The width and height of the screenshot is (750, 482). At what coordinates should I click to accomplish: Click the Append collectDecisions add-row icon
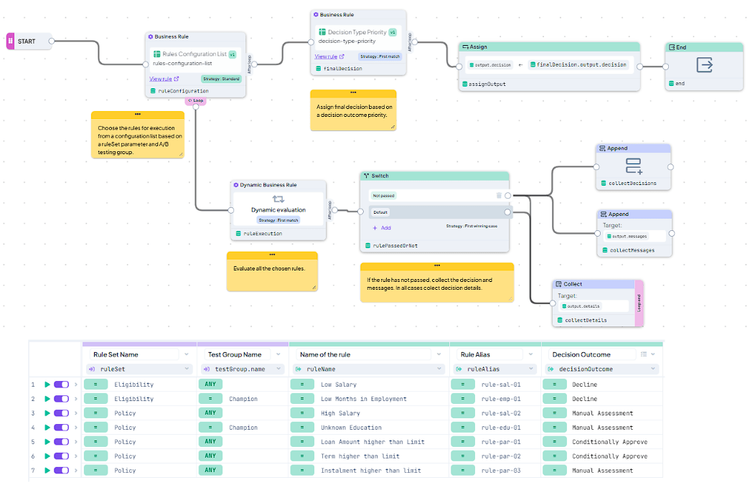coord(633,165)
